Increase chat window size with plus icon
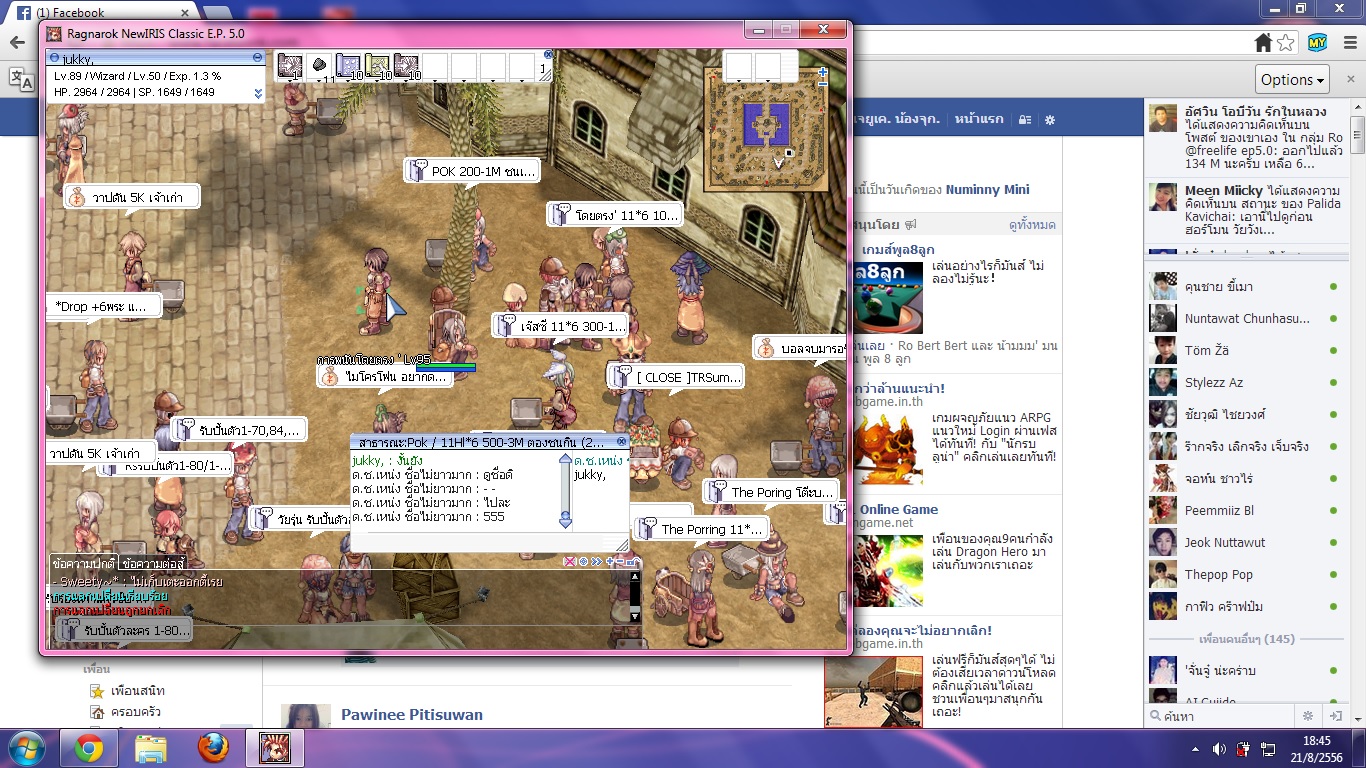1366x768 pixels. click(609, 562)
